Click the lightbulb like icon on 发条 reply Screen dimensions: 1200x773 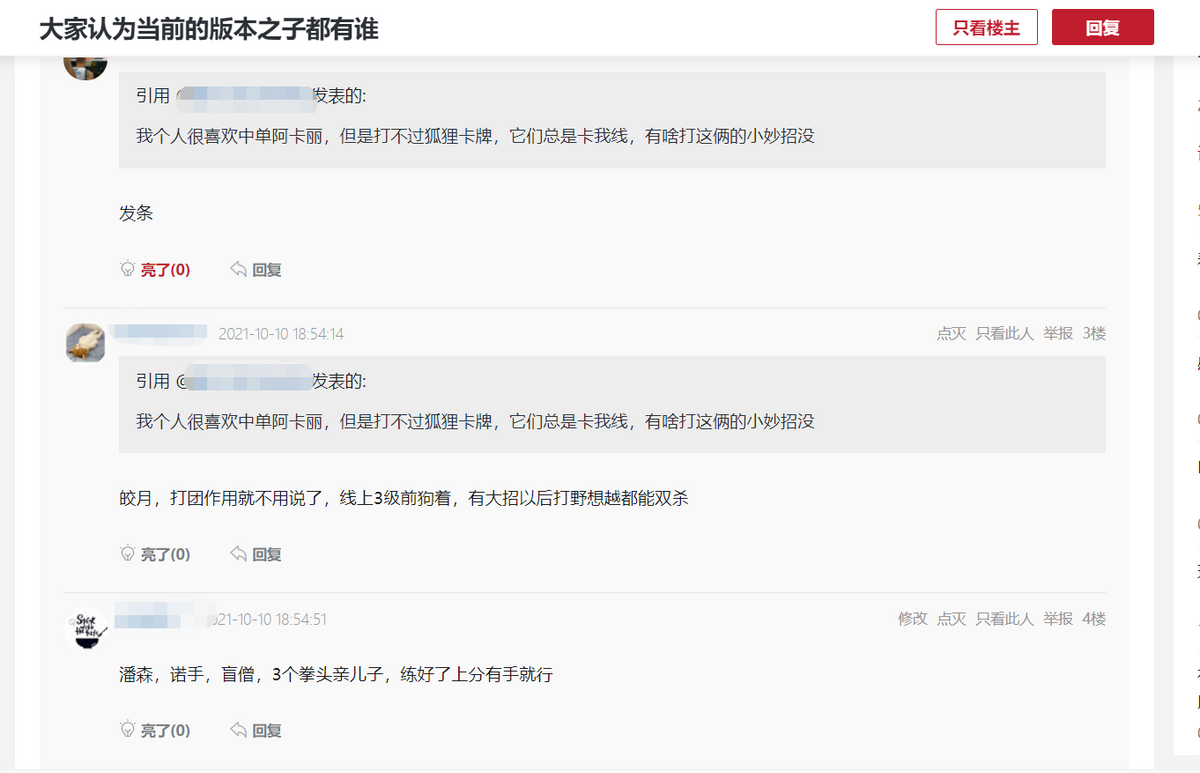click(127, 269)
